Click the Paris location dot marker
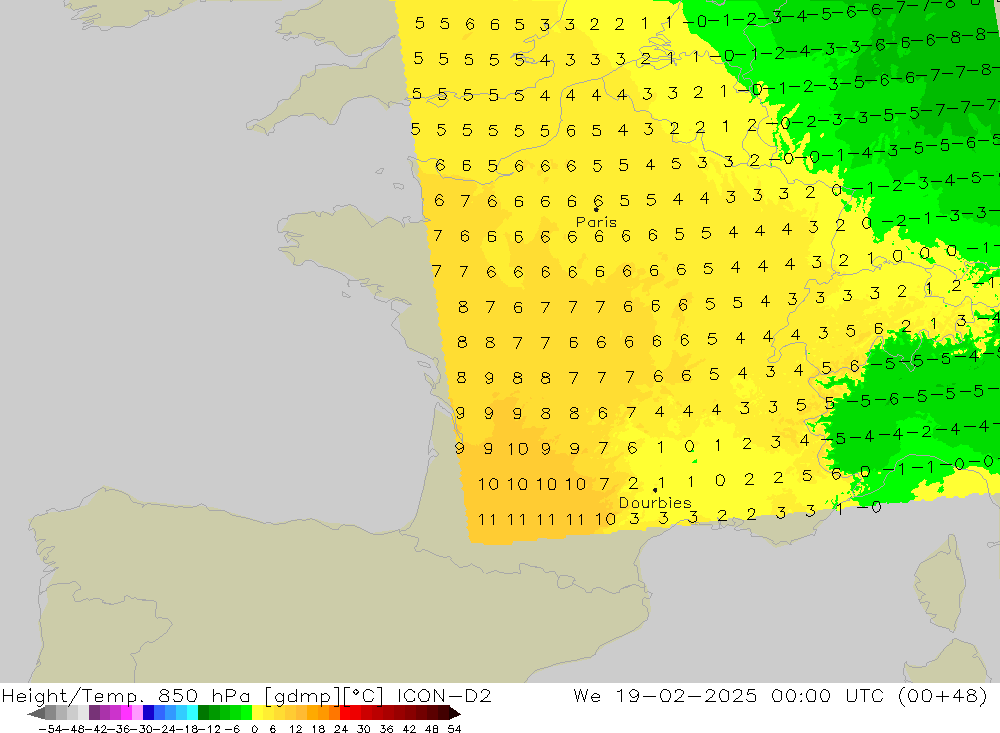 (x=596, y=209)
